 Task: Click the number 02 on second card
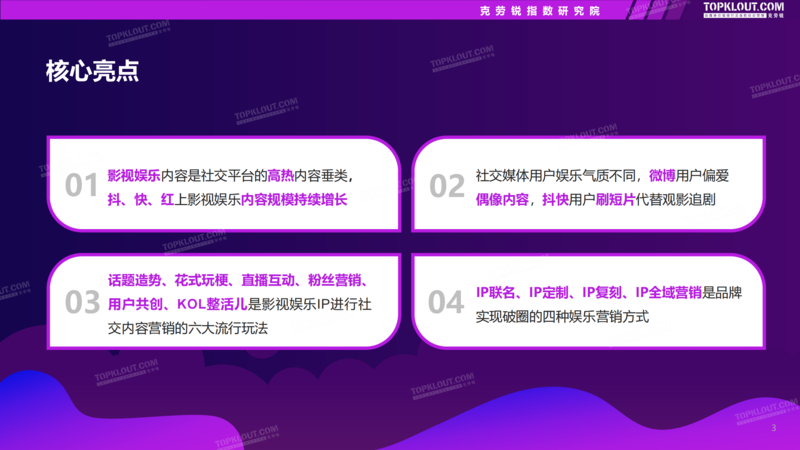click(447, 185)
